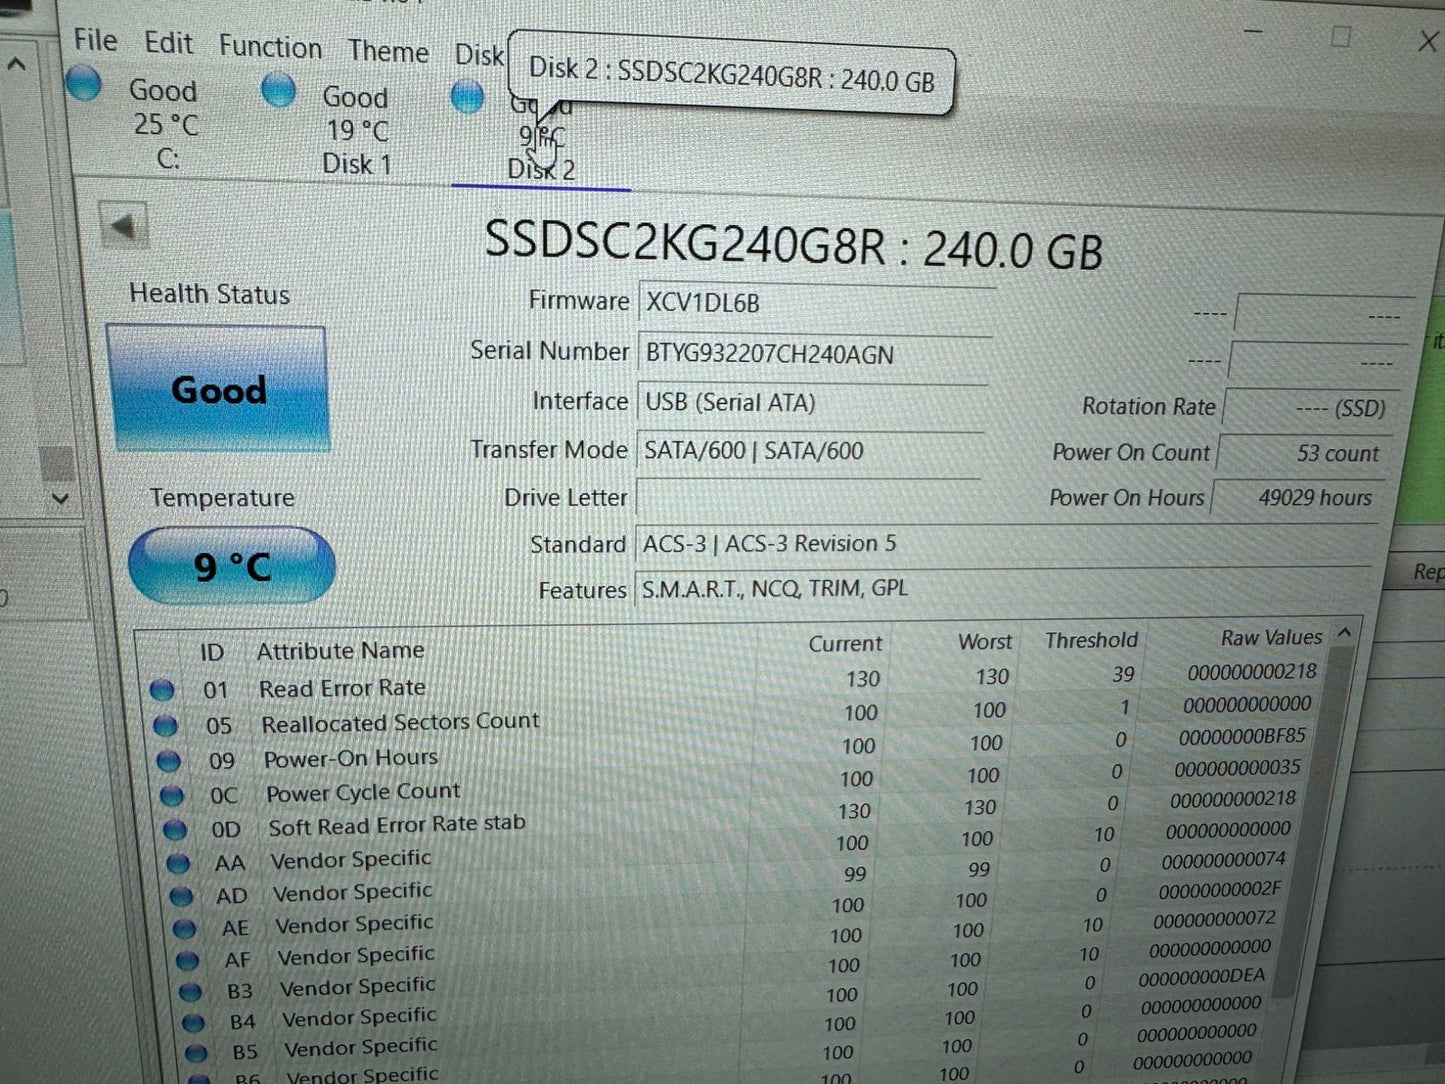This screenshot has height=1084, width=1445.
Task: Click the C: drive status orb
Action: 84,84
